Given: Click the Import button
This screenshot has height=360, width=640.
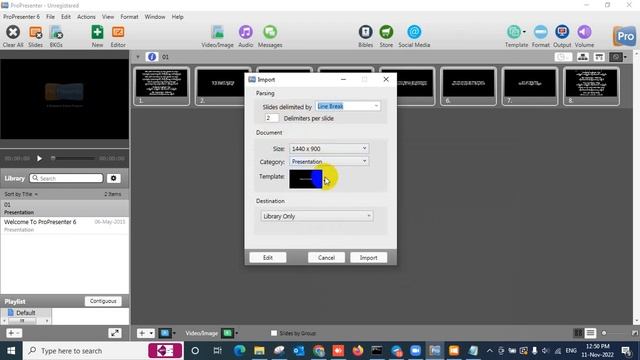Looking at the screenshot, I should 368,258.
